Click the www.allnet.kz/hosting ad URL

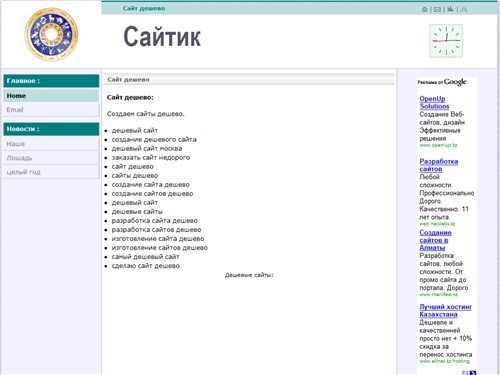444,361
